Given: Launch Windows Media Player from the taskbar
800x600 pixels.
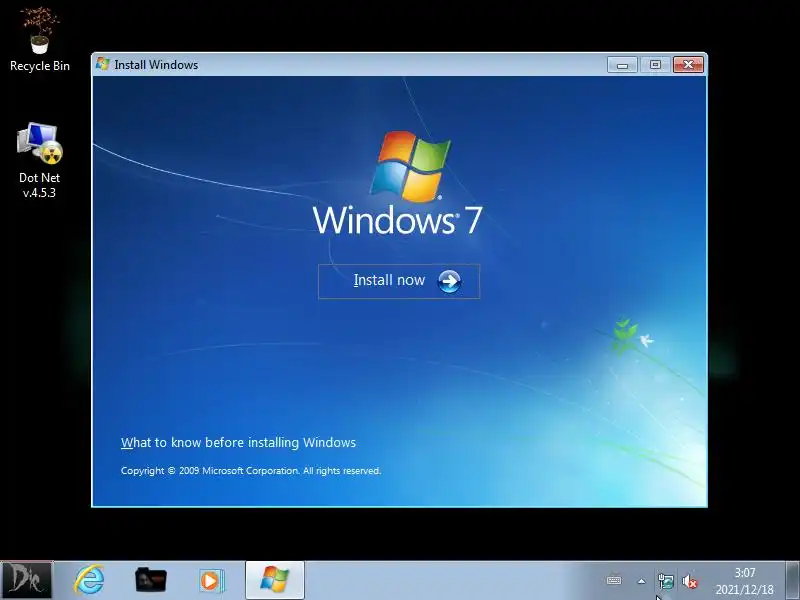Looking at the screenshot, I should (211, 581).
